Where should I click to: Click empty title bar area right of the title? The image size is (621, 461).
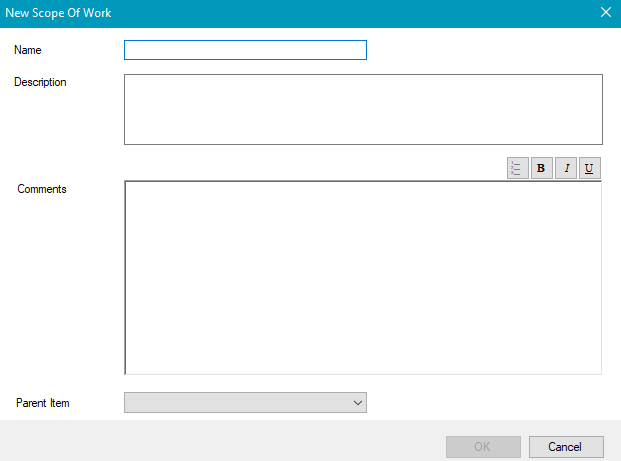pyautogui.click(x=350, y=13)
